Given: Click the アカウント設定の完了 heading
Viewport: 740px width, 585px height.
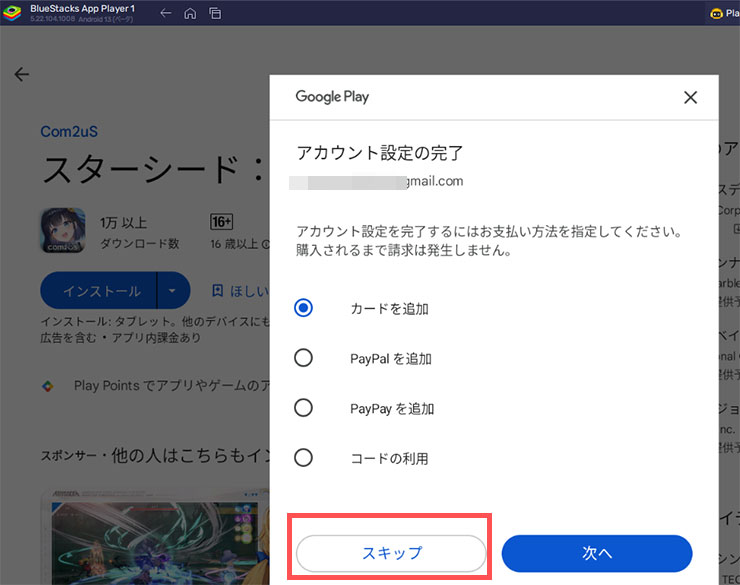Looking at the screenshot, I should (x=380, y=153).
